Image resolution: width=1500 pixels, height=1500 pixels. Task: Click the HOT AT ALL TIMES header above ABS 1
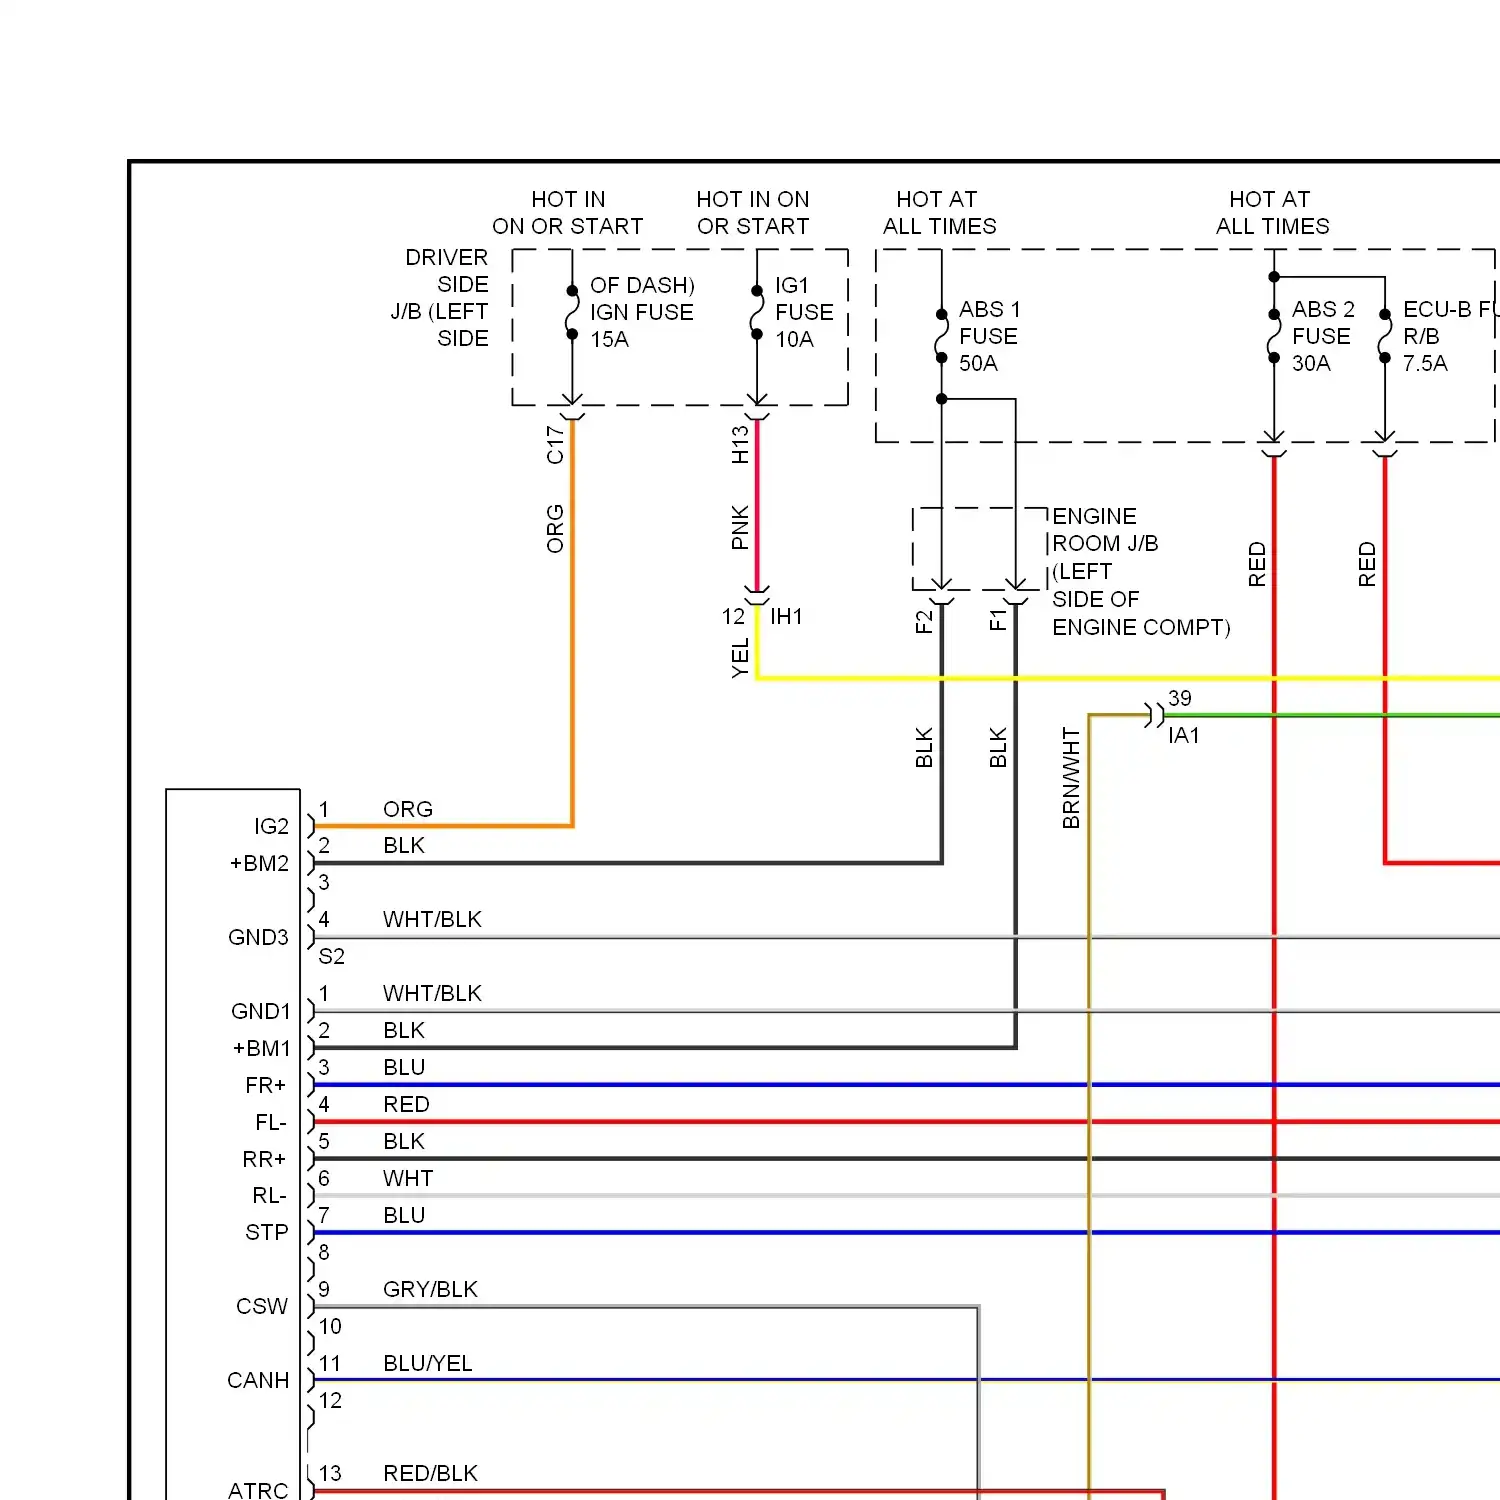[940, 213]
